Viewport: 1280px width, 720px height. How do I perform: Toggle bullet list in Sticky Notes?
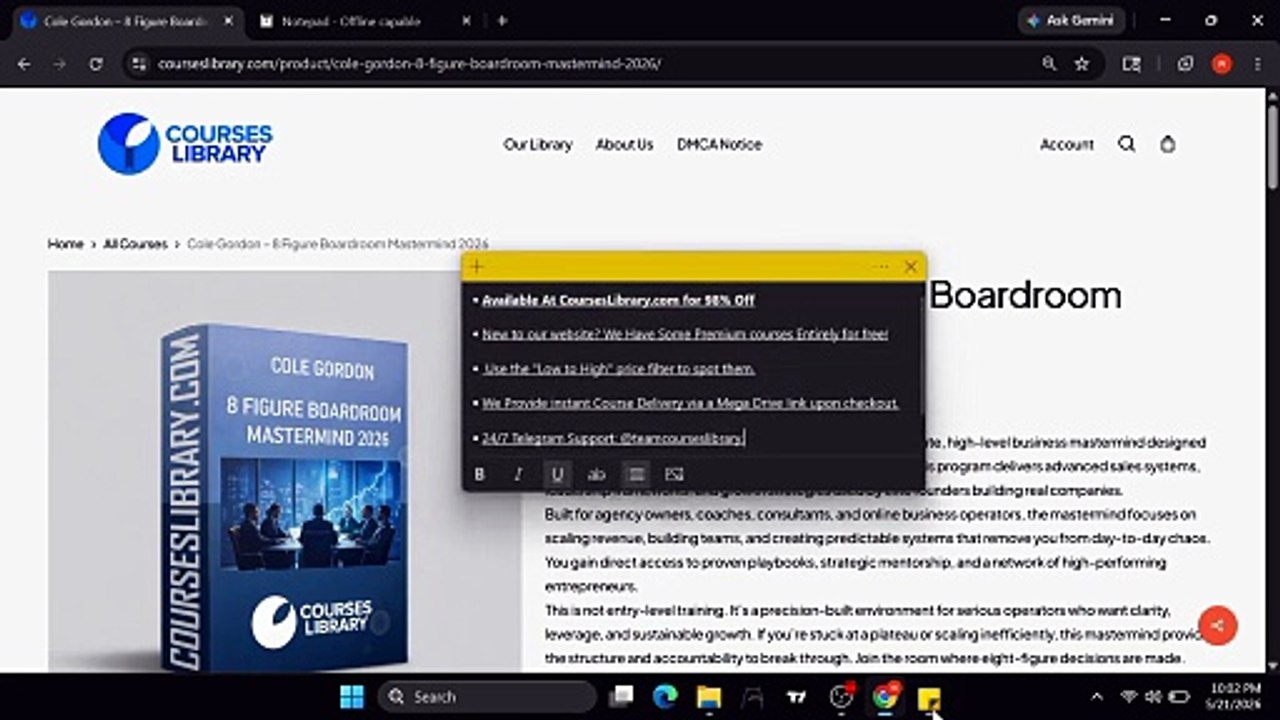click(635, 474)
